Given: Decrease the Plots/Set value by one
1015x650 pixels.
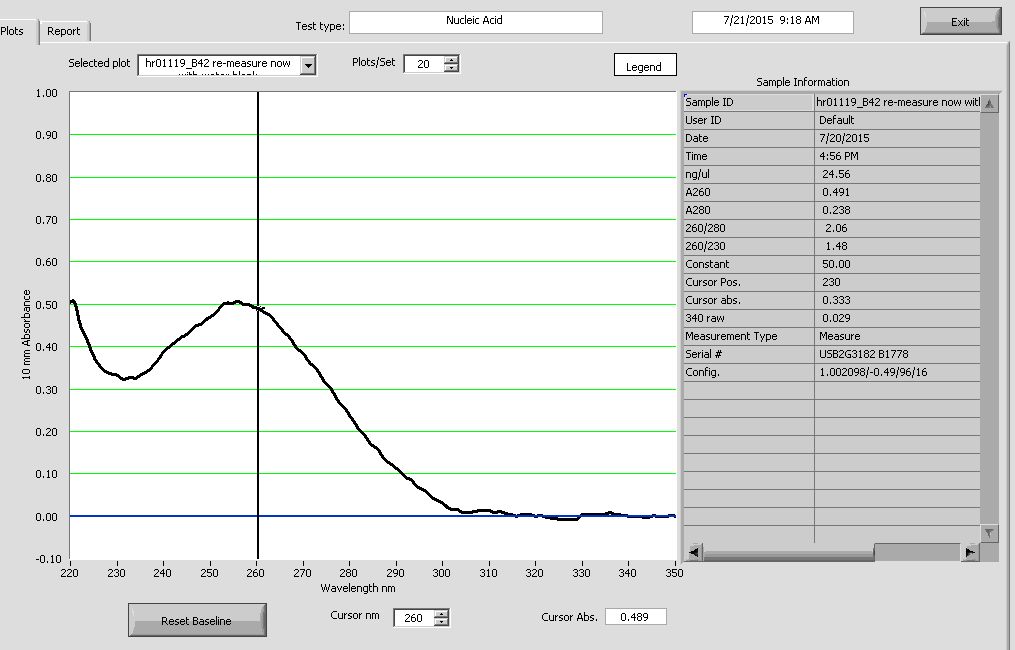Looking at the screenshot, I should point(451,68).
